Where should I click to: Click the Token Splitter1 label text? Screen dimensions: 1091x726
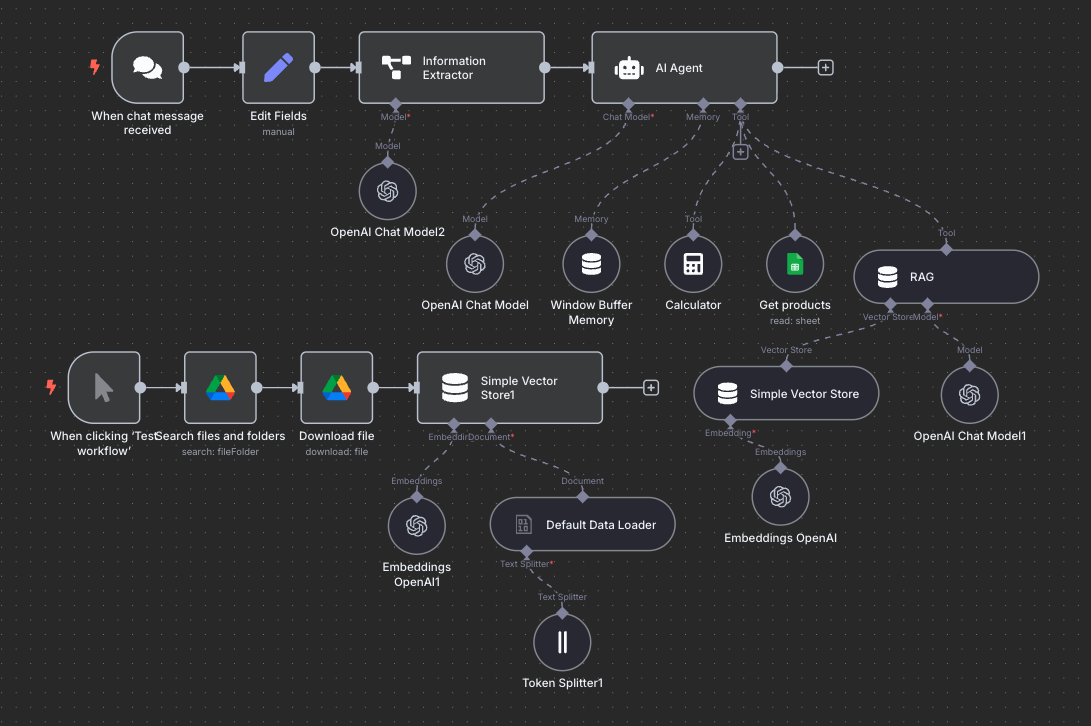[562, 683]
